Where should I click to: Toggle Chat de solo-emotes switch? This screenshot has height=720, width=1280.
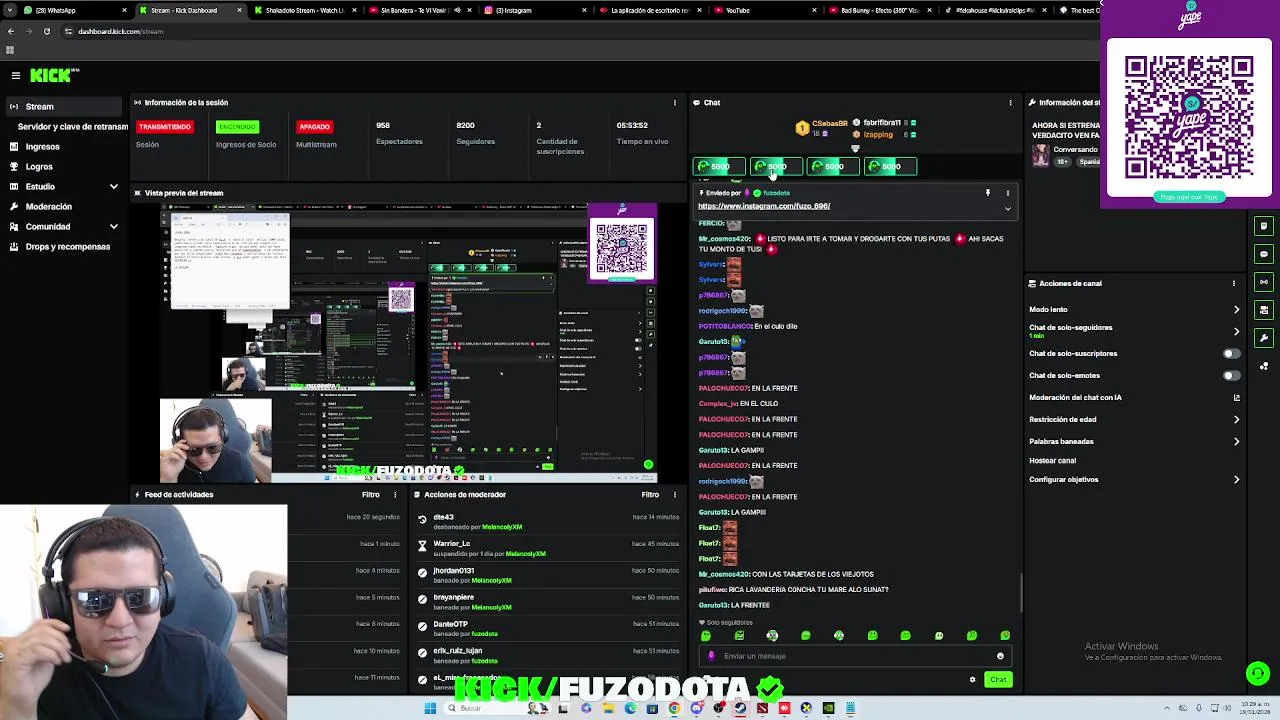click(x=1231, y=375)
